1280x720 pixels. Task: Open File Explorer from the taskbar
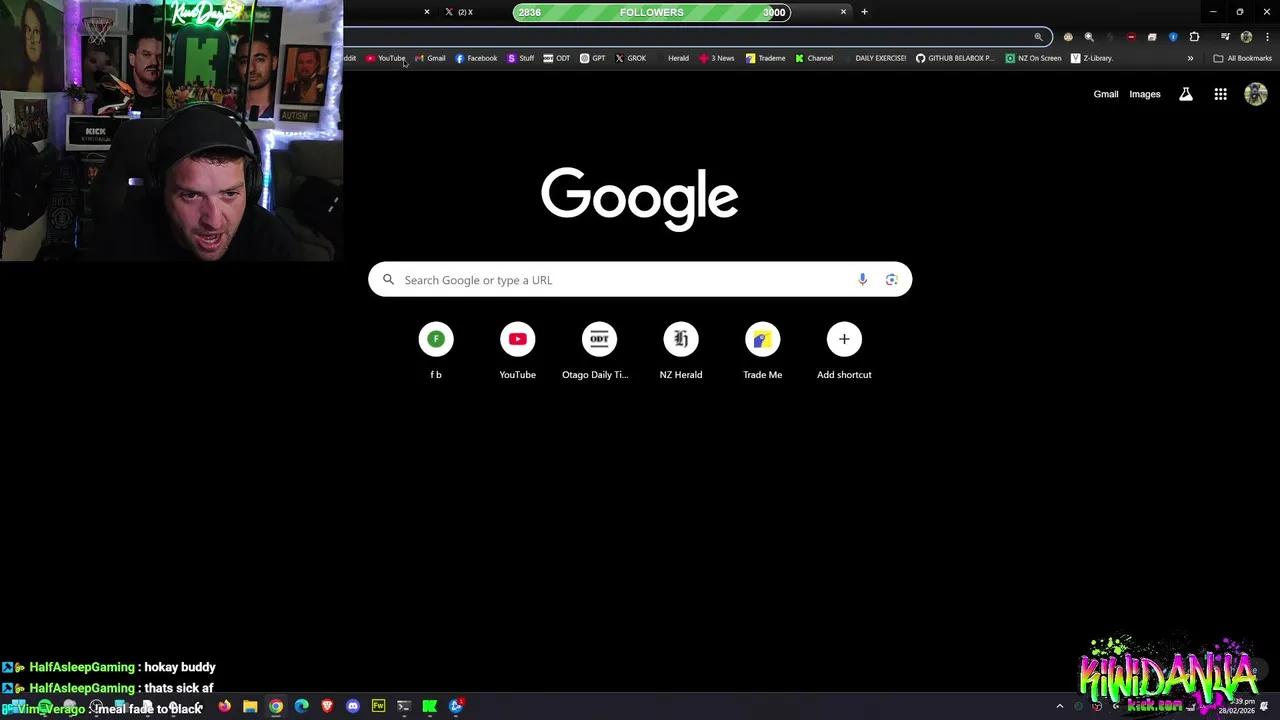click(x=250, y=706)
